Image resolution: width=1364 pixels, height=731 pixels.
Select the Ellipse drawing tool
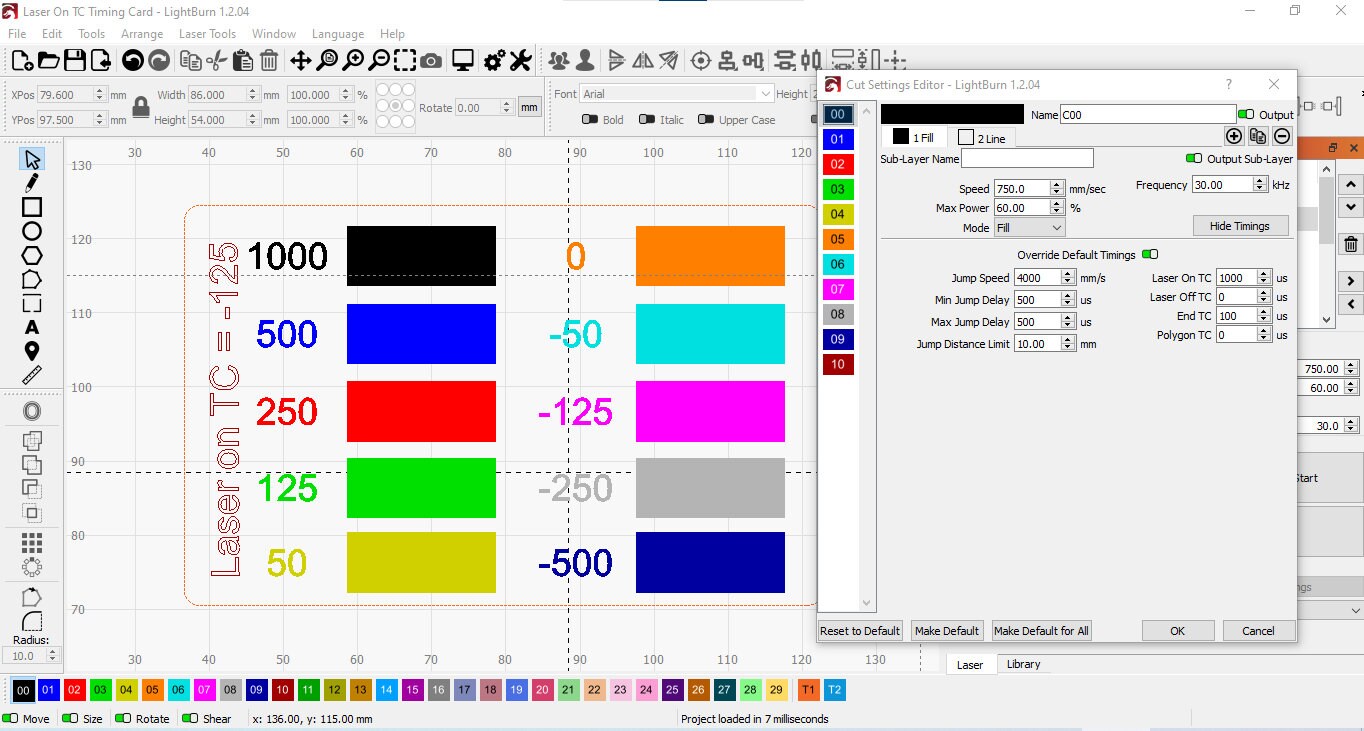click(x=32, y=231)
